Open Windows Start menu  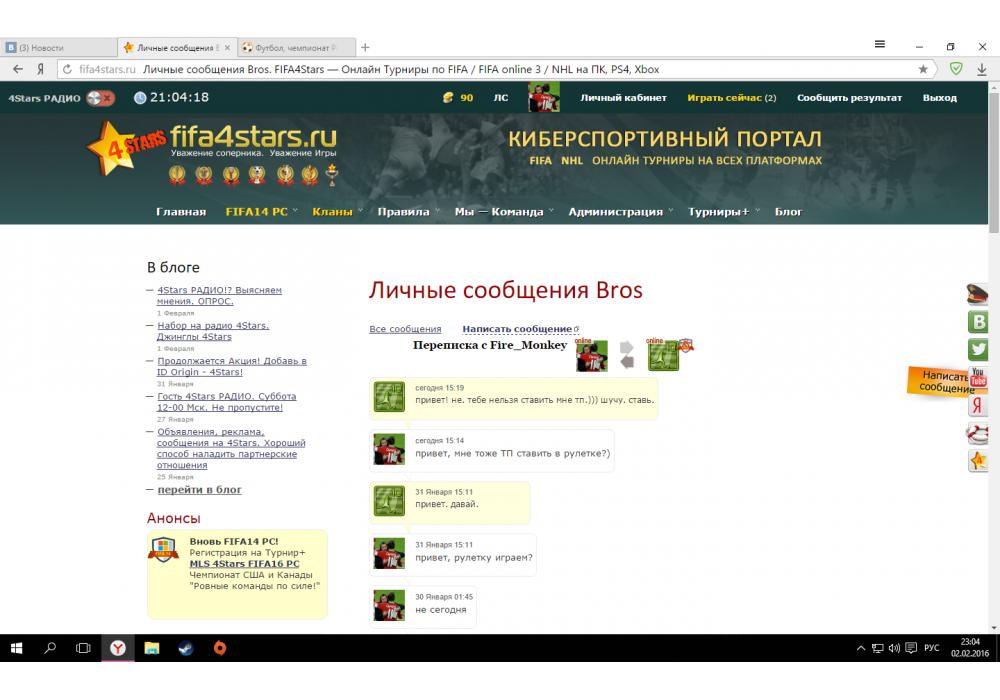tap(17, 648)
